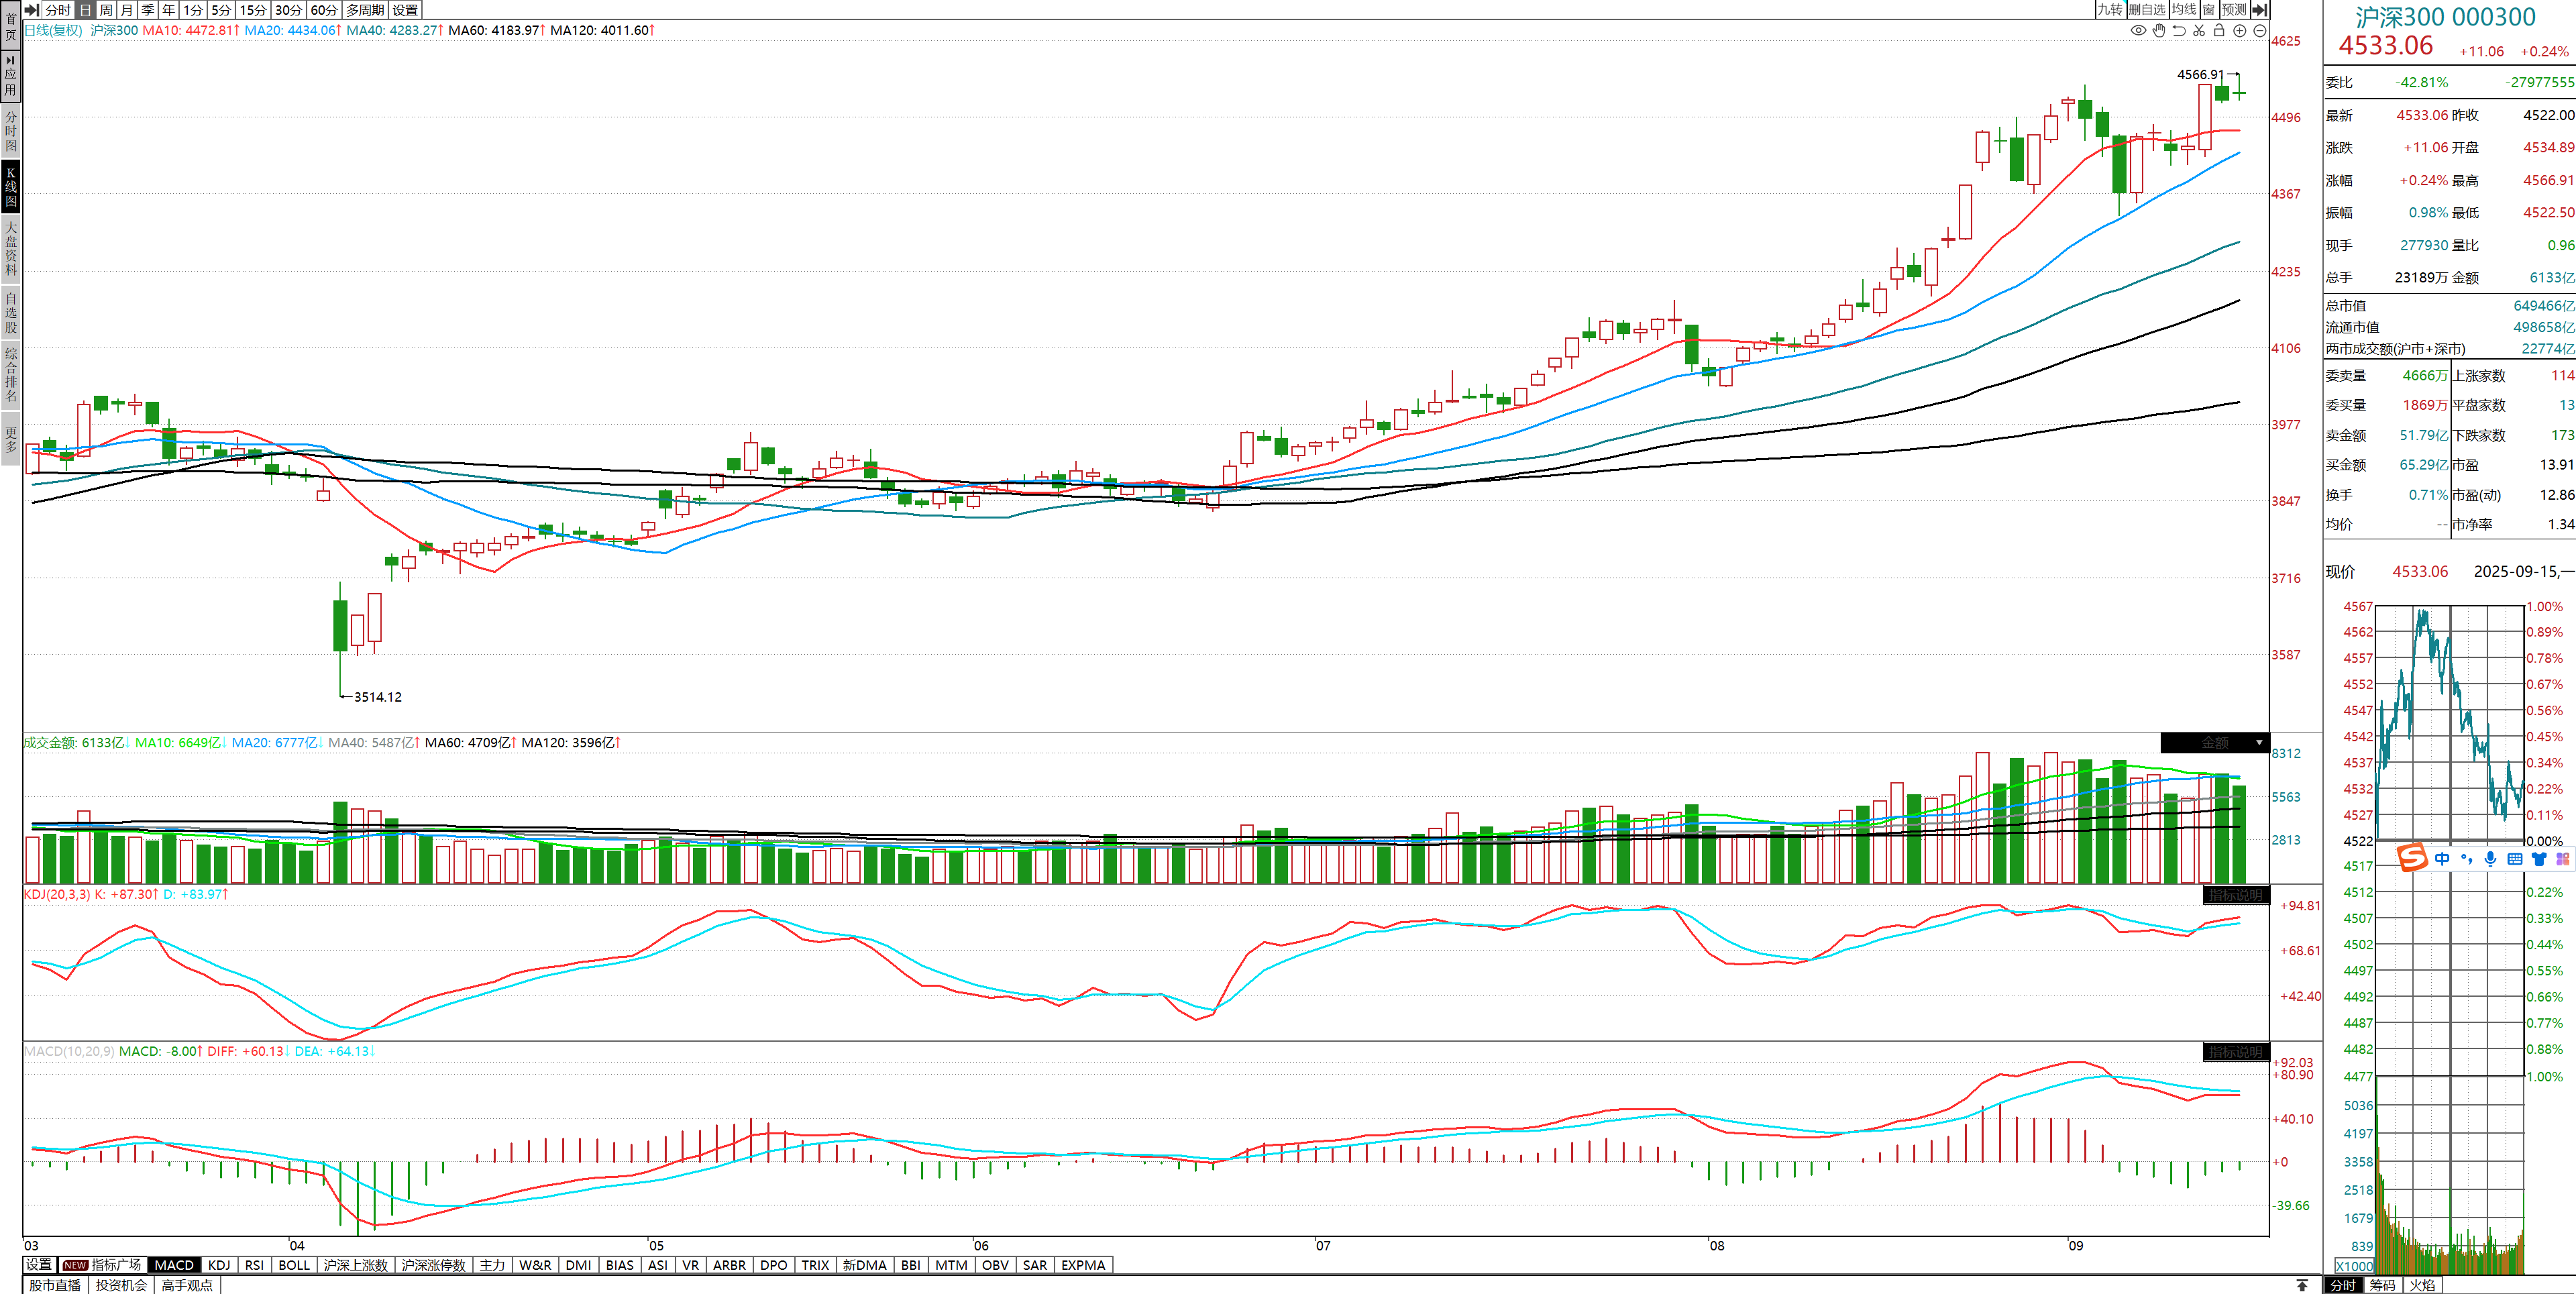The width and height of the screenshot is (2576, 1294).
Task: Open Sogou soft keyboard icon
Action: click(2515, 859)
